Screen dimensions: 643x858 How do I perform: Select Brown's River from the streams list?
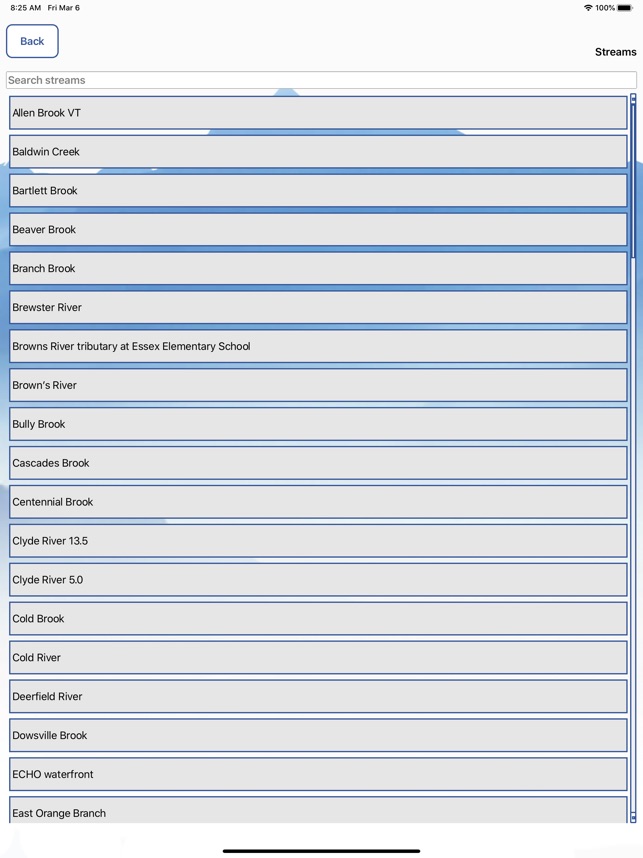click(x=318, y=385)
